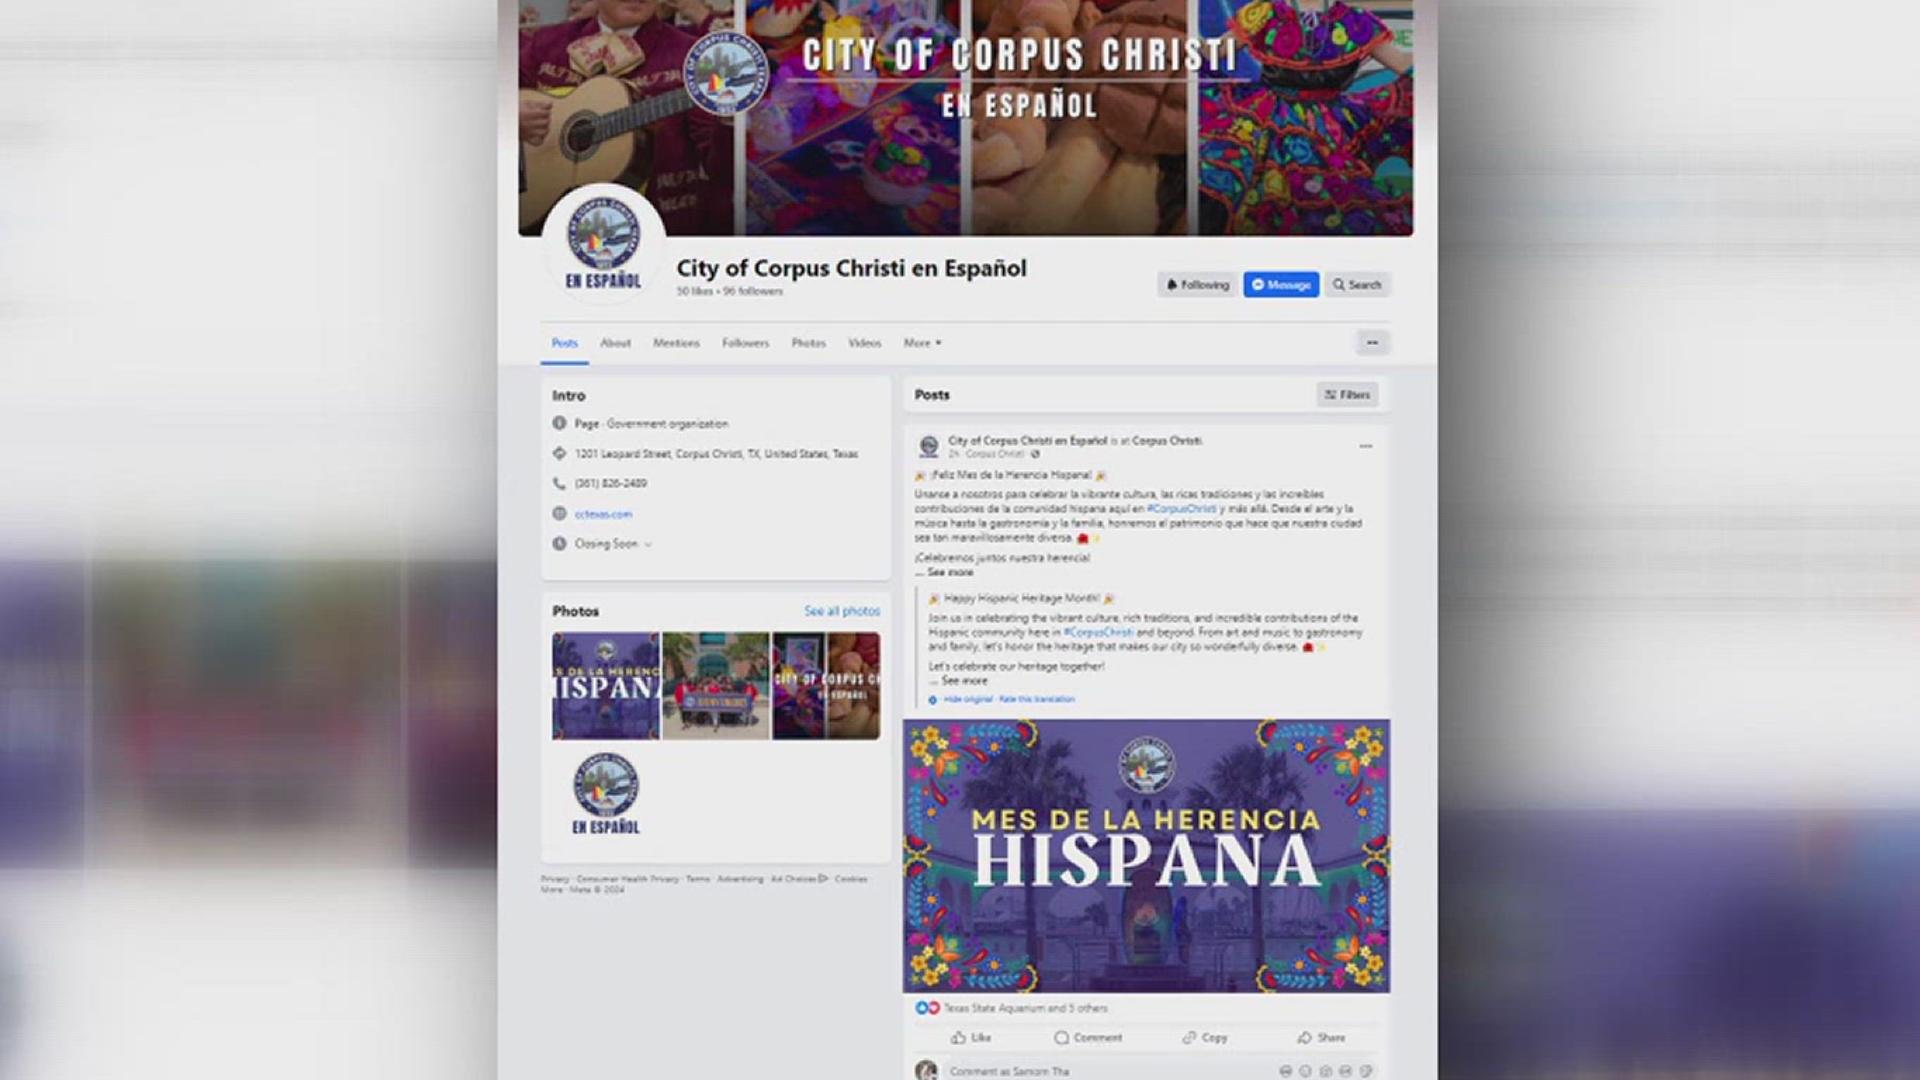Click the page Search button
The image size is (1920, 1080).
[1357, 285]
